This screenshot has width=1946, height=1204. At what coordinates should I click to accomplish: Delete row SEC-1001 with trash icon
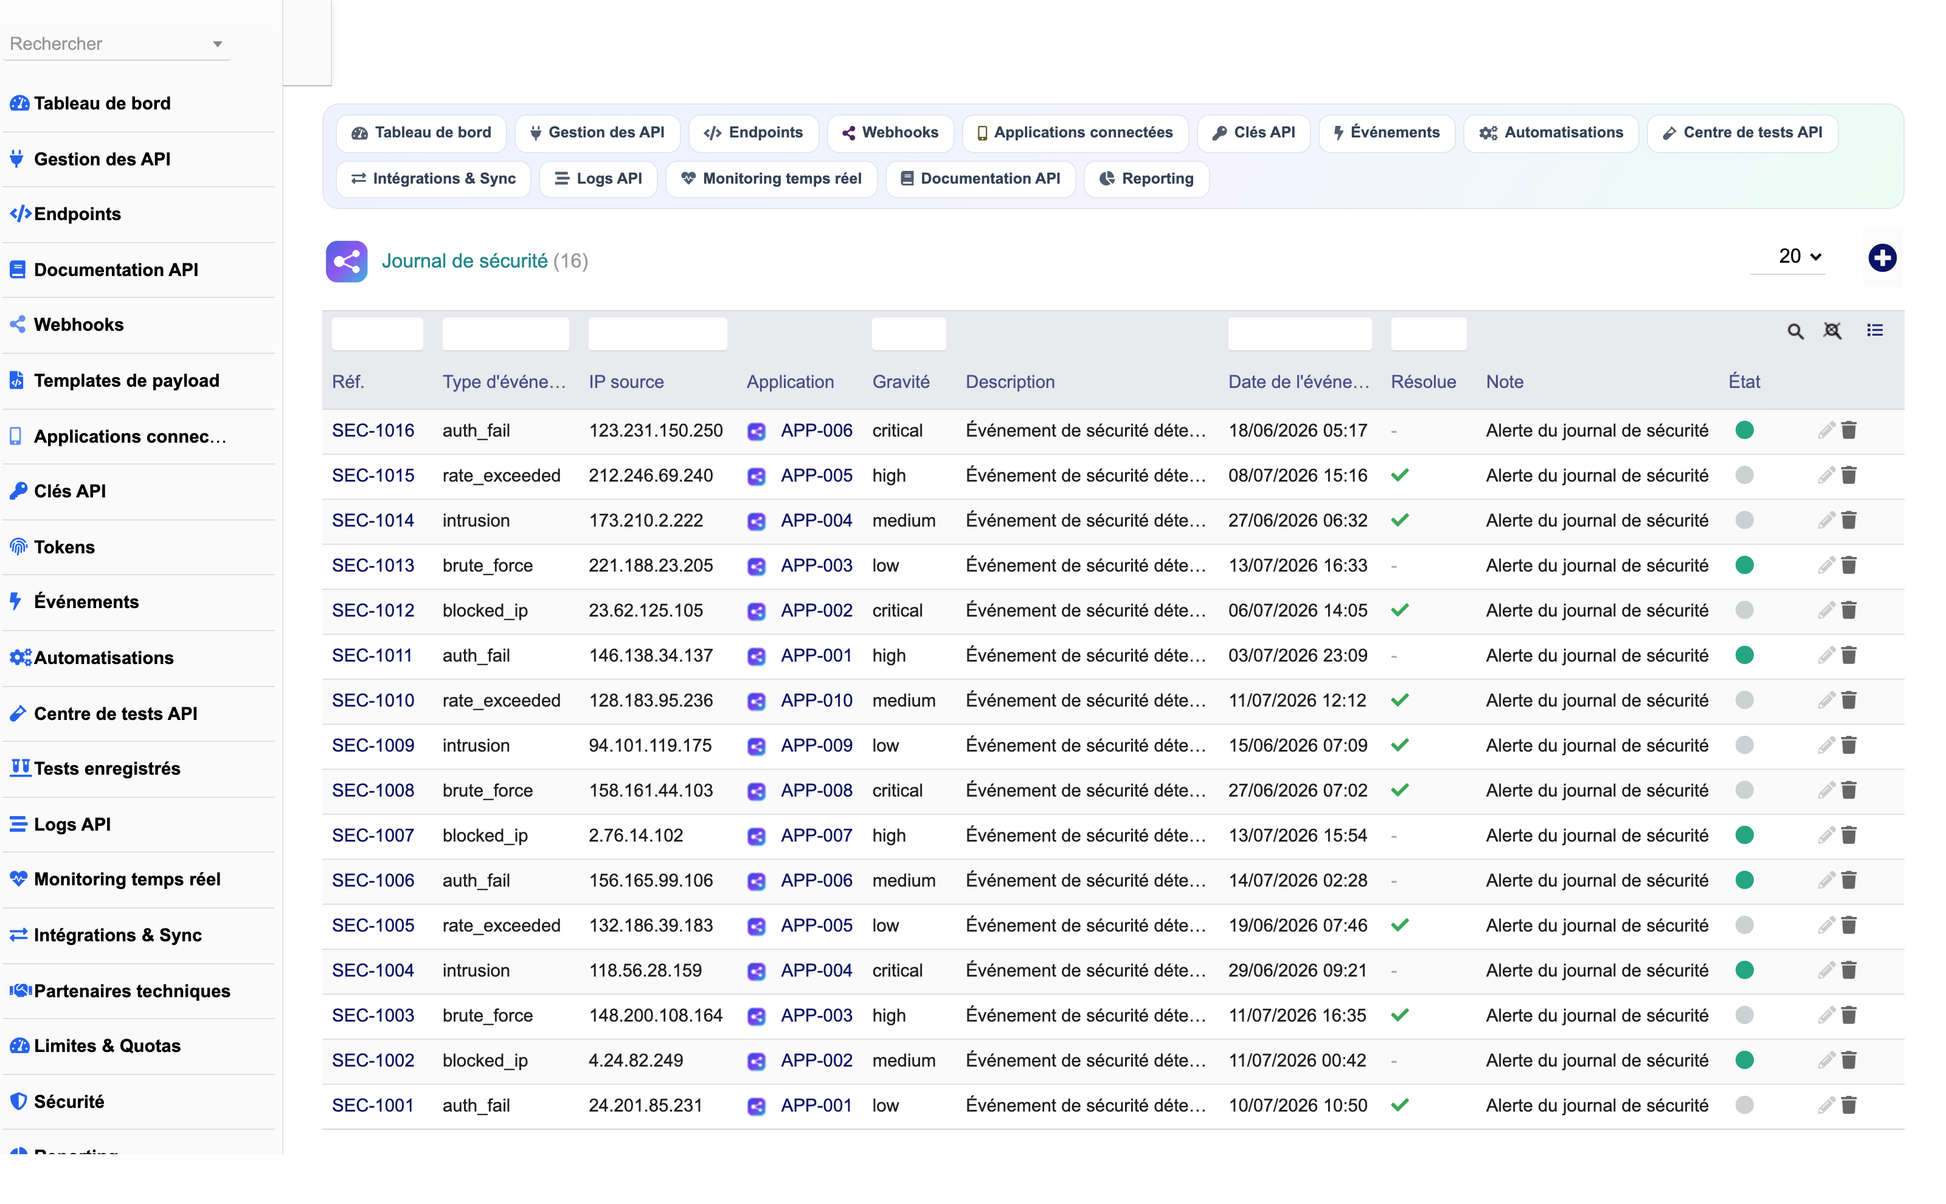point(1849,1105)
